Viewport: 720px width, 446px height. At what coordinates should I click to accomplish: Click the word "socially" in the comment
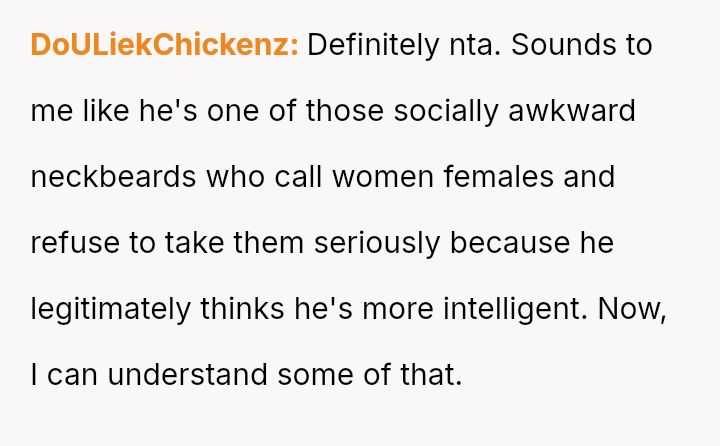pos(446,111)
